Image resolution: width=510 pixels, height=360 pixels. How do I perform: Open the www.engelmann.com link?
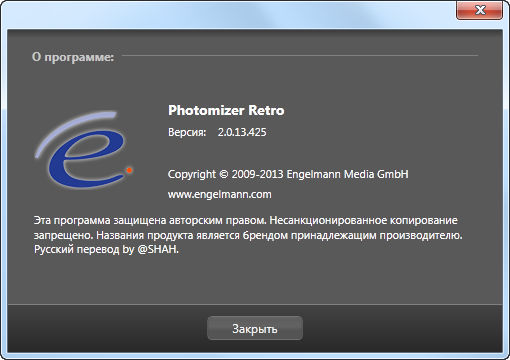click(220, 194)
